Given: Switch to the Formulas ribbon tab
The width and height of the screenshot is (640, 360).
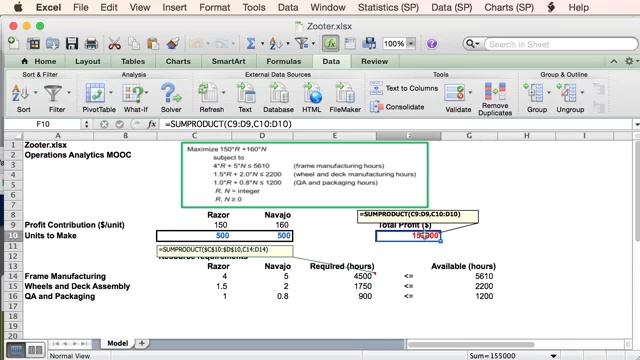Looking at the screenshot, I should 284,61.
